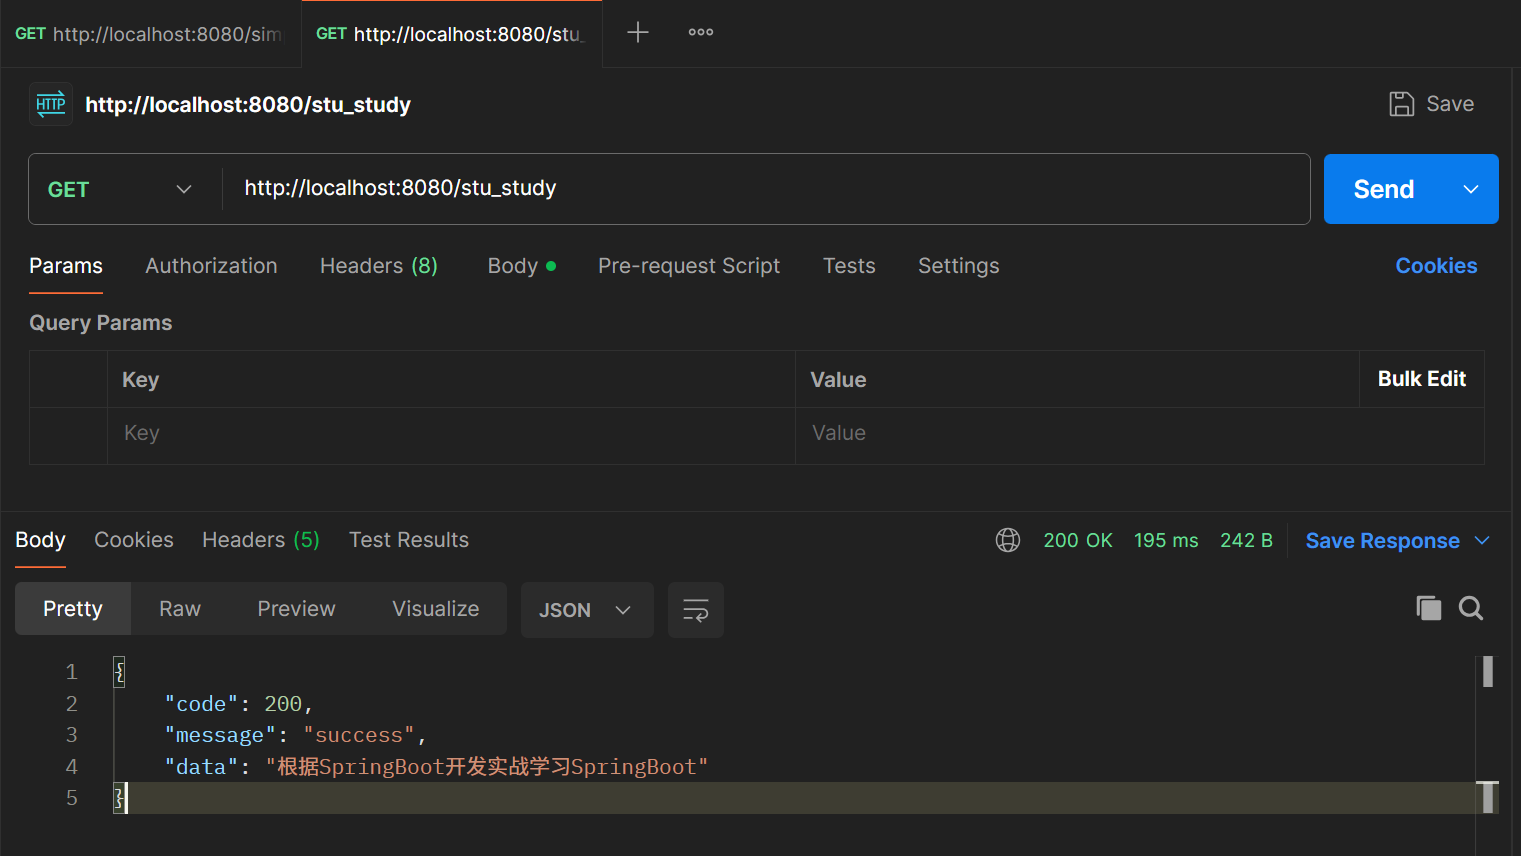
Task: Open the Authorization tab
Action: [x=211, y=266]
